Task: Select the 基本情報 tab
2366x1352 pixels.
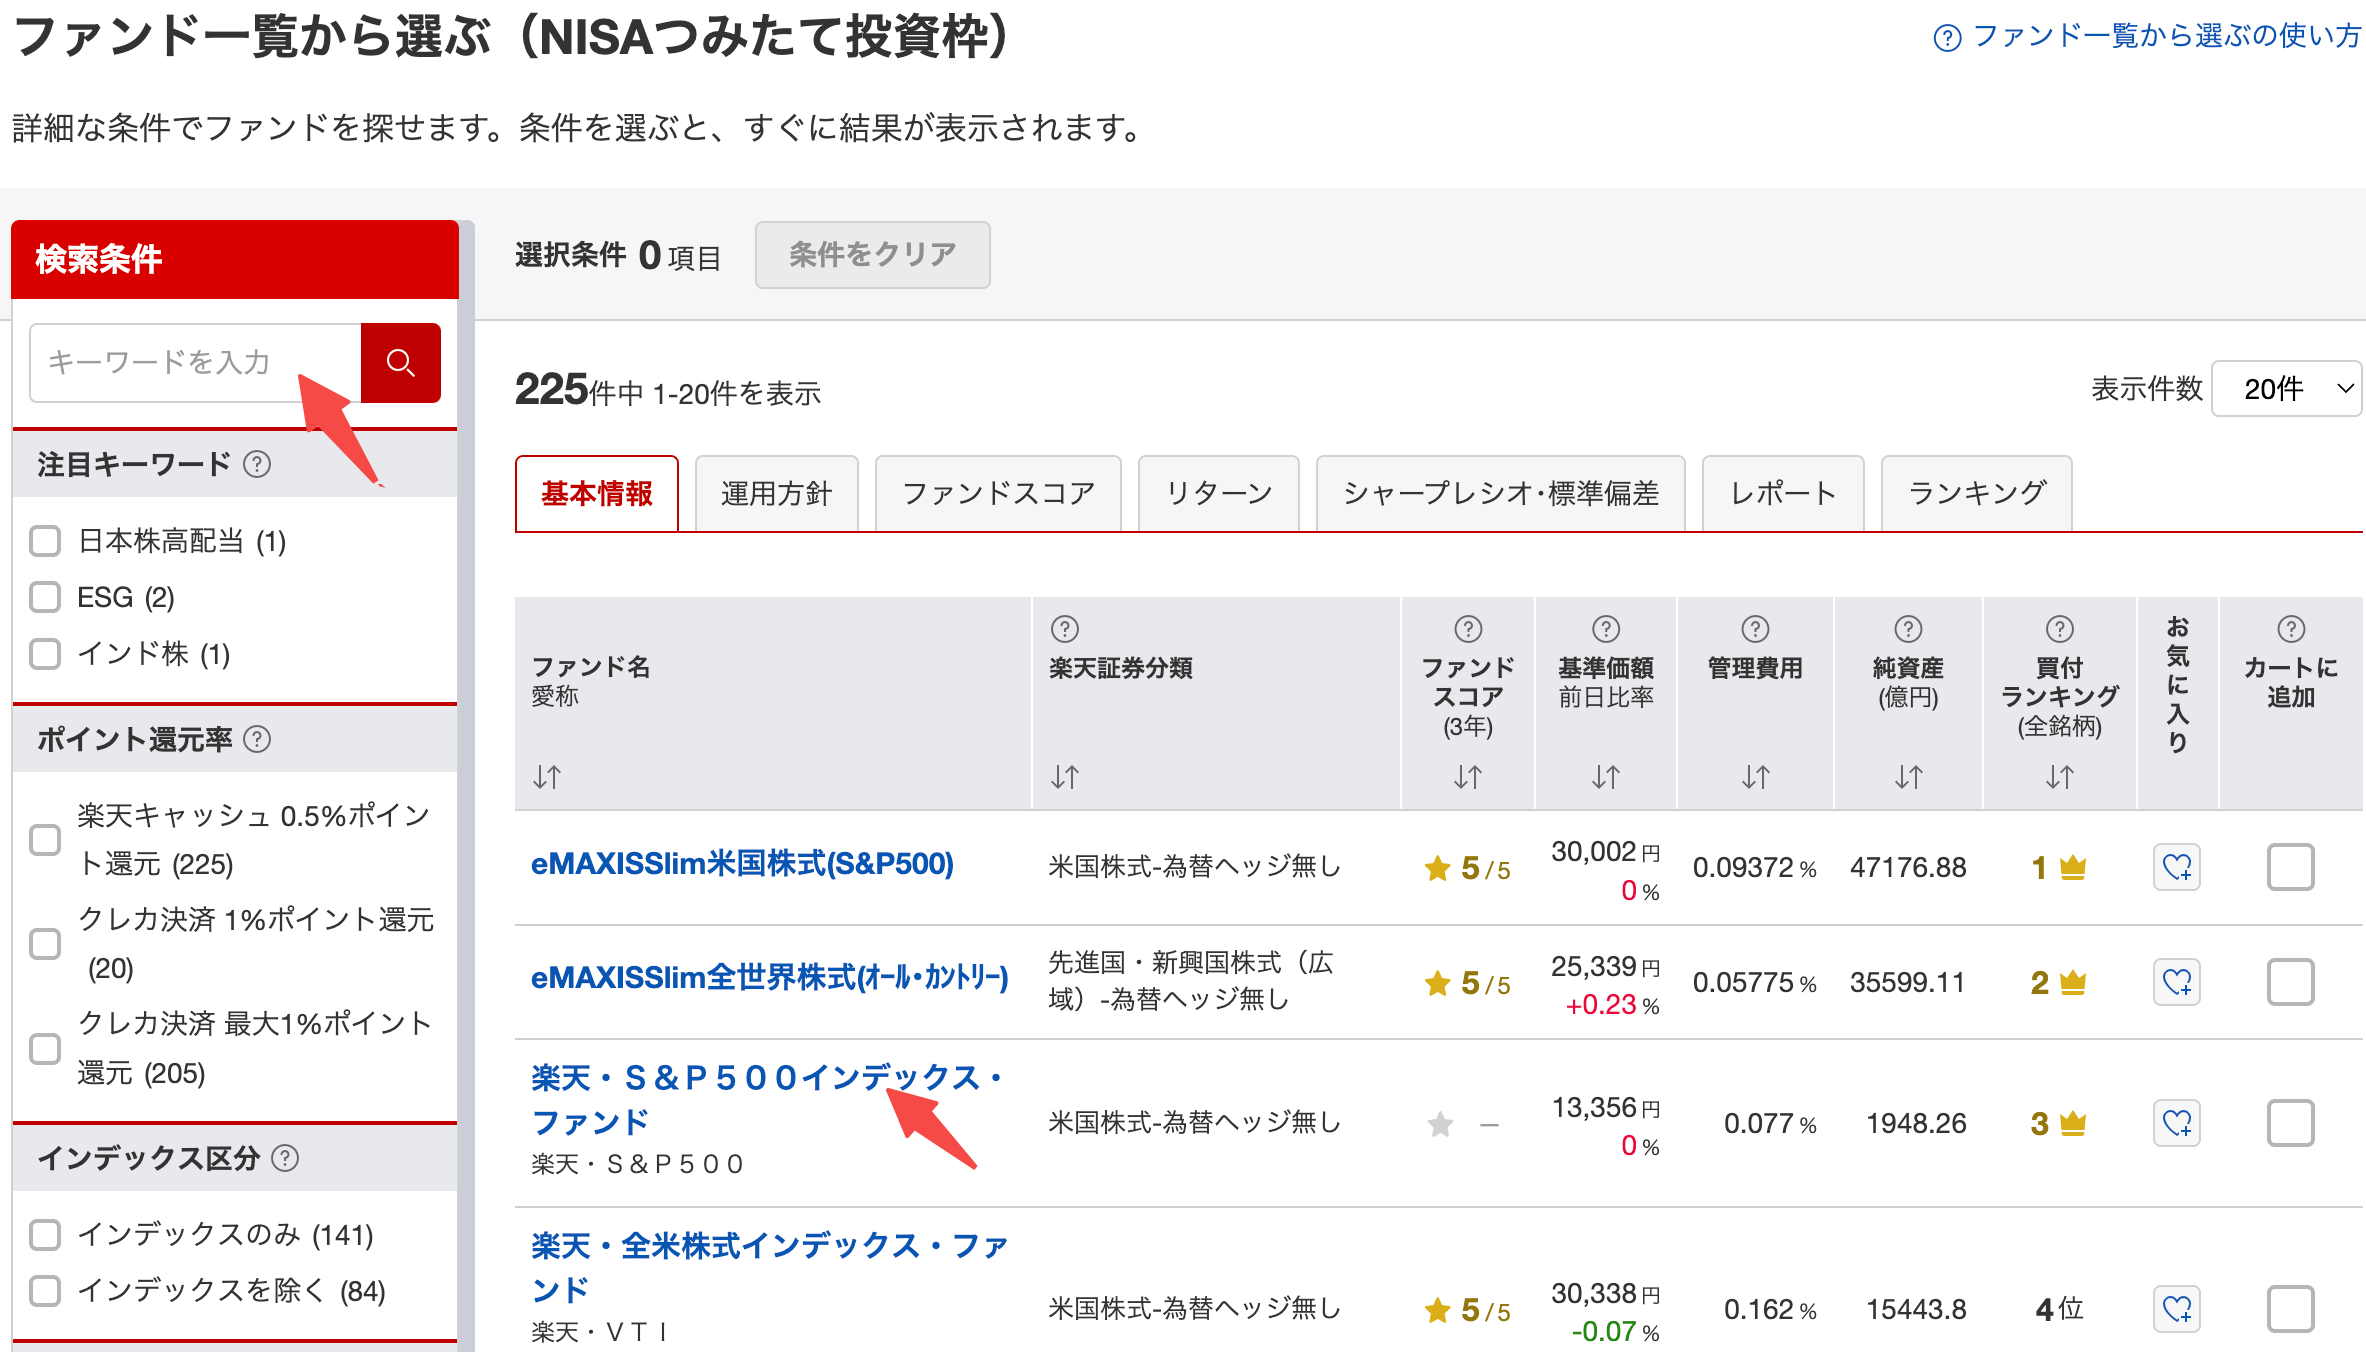Action: point(597,493)
